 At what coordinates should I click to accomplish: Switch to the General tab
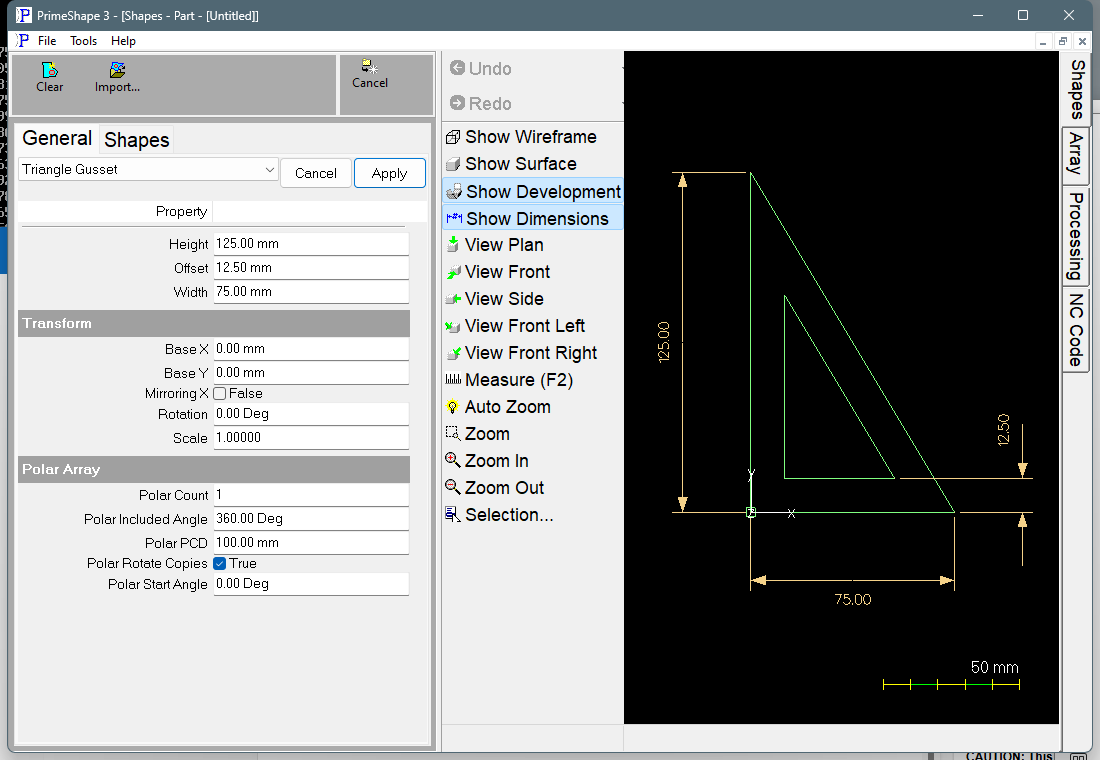pyautogui.click(x=57, y=138)
